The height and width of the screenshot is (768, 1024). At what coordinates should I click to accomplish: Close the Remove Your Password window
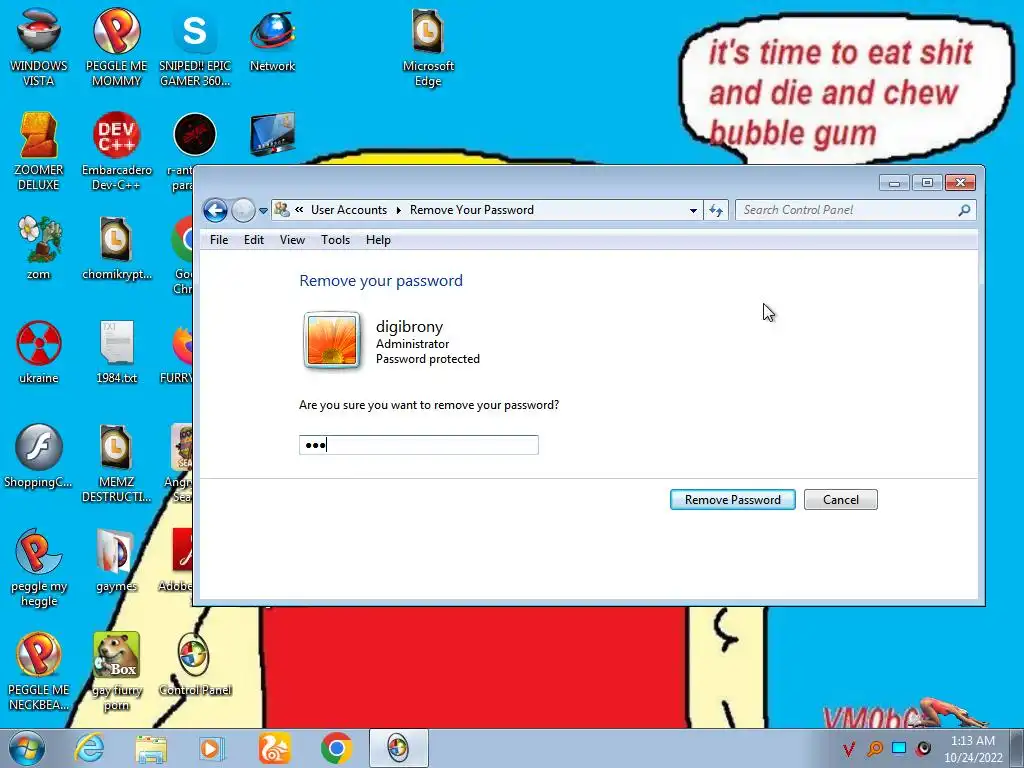960,183
